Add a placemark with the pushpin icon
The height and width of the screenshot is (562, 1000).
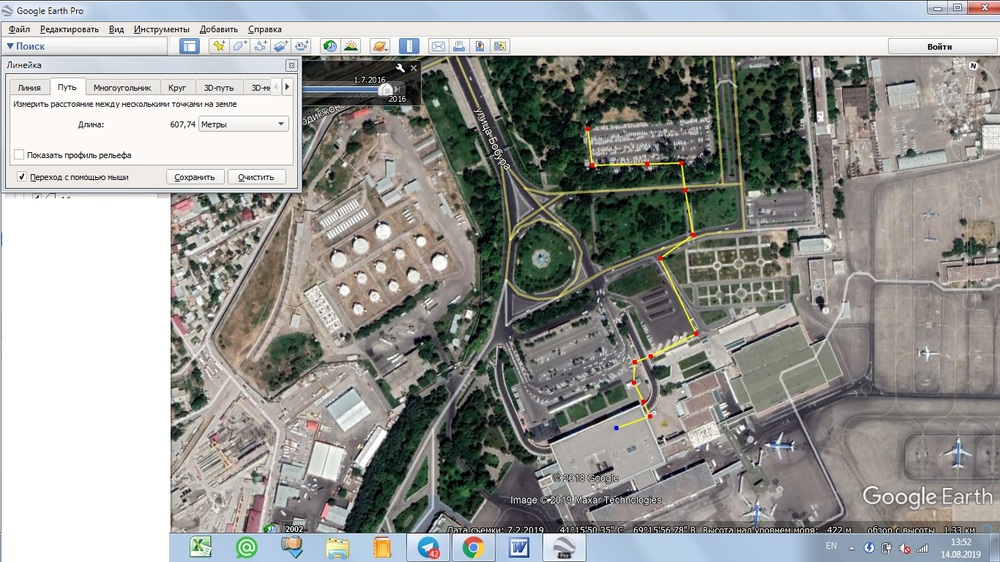point(217,46)
